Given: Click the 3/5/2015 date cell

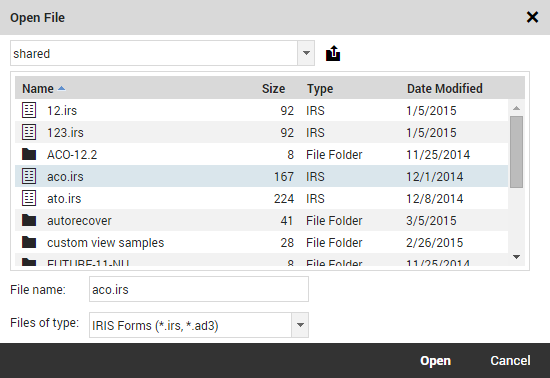Looking at the screenshot, I should tap(431, 221).
